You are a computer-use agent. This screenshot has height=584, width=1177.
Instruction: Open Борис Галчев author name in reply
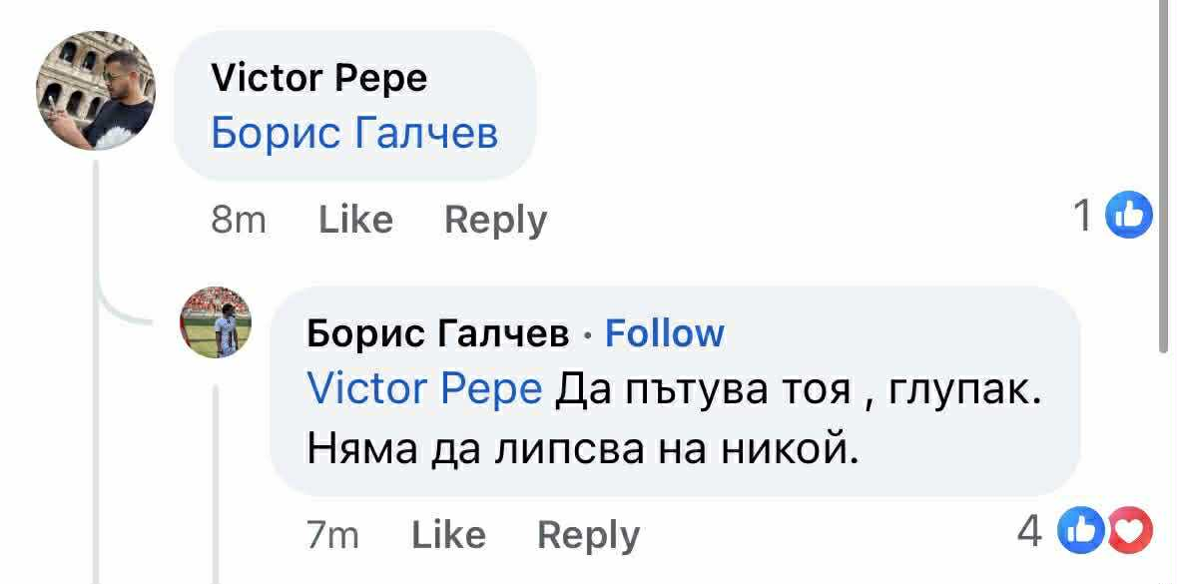[437, 333]
